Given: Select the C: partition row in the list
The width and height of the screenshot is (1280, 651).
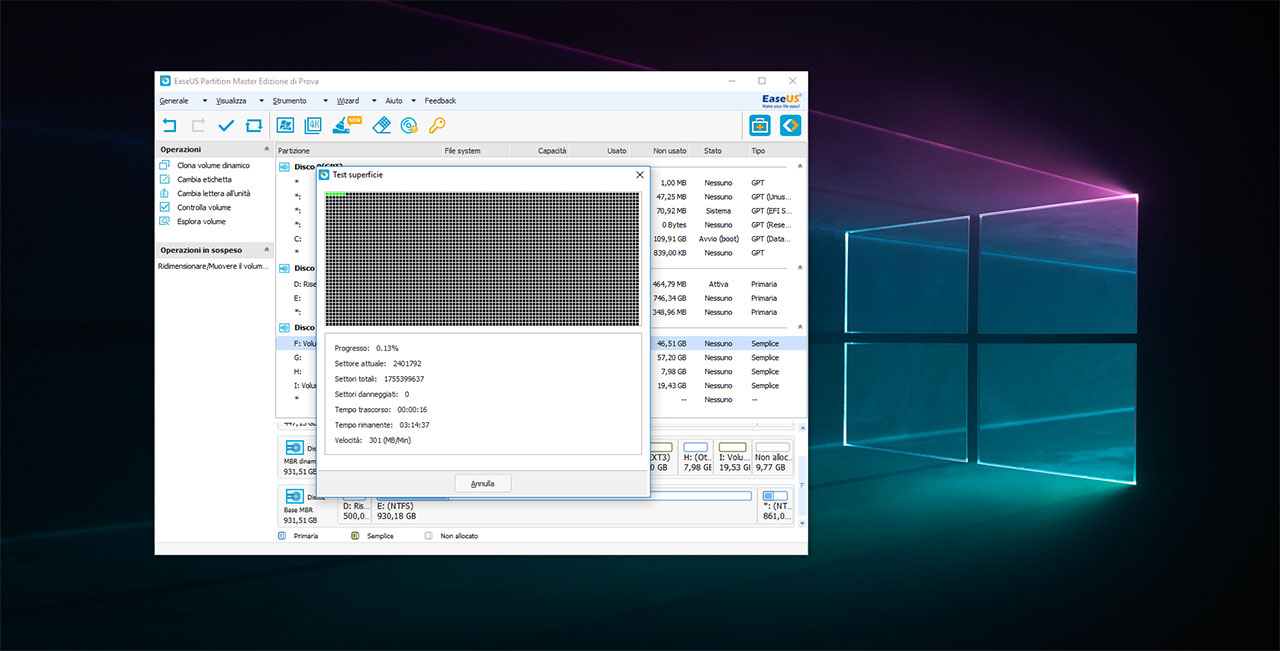Looking at the screenshot, I should tap(541, 239).
